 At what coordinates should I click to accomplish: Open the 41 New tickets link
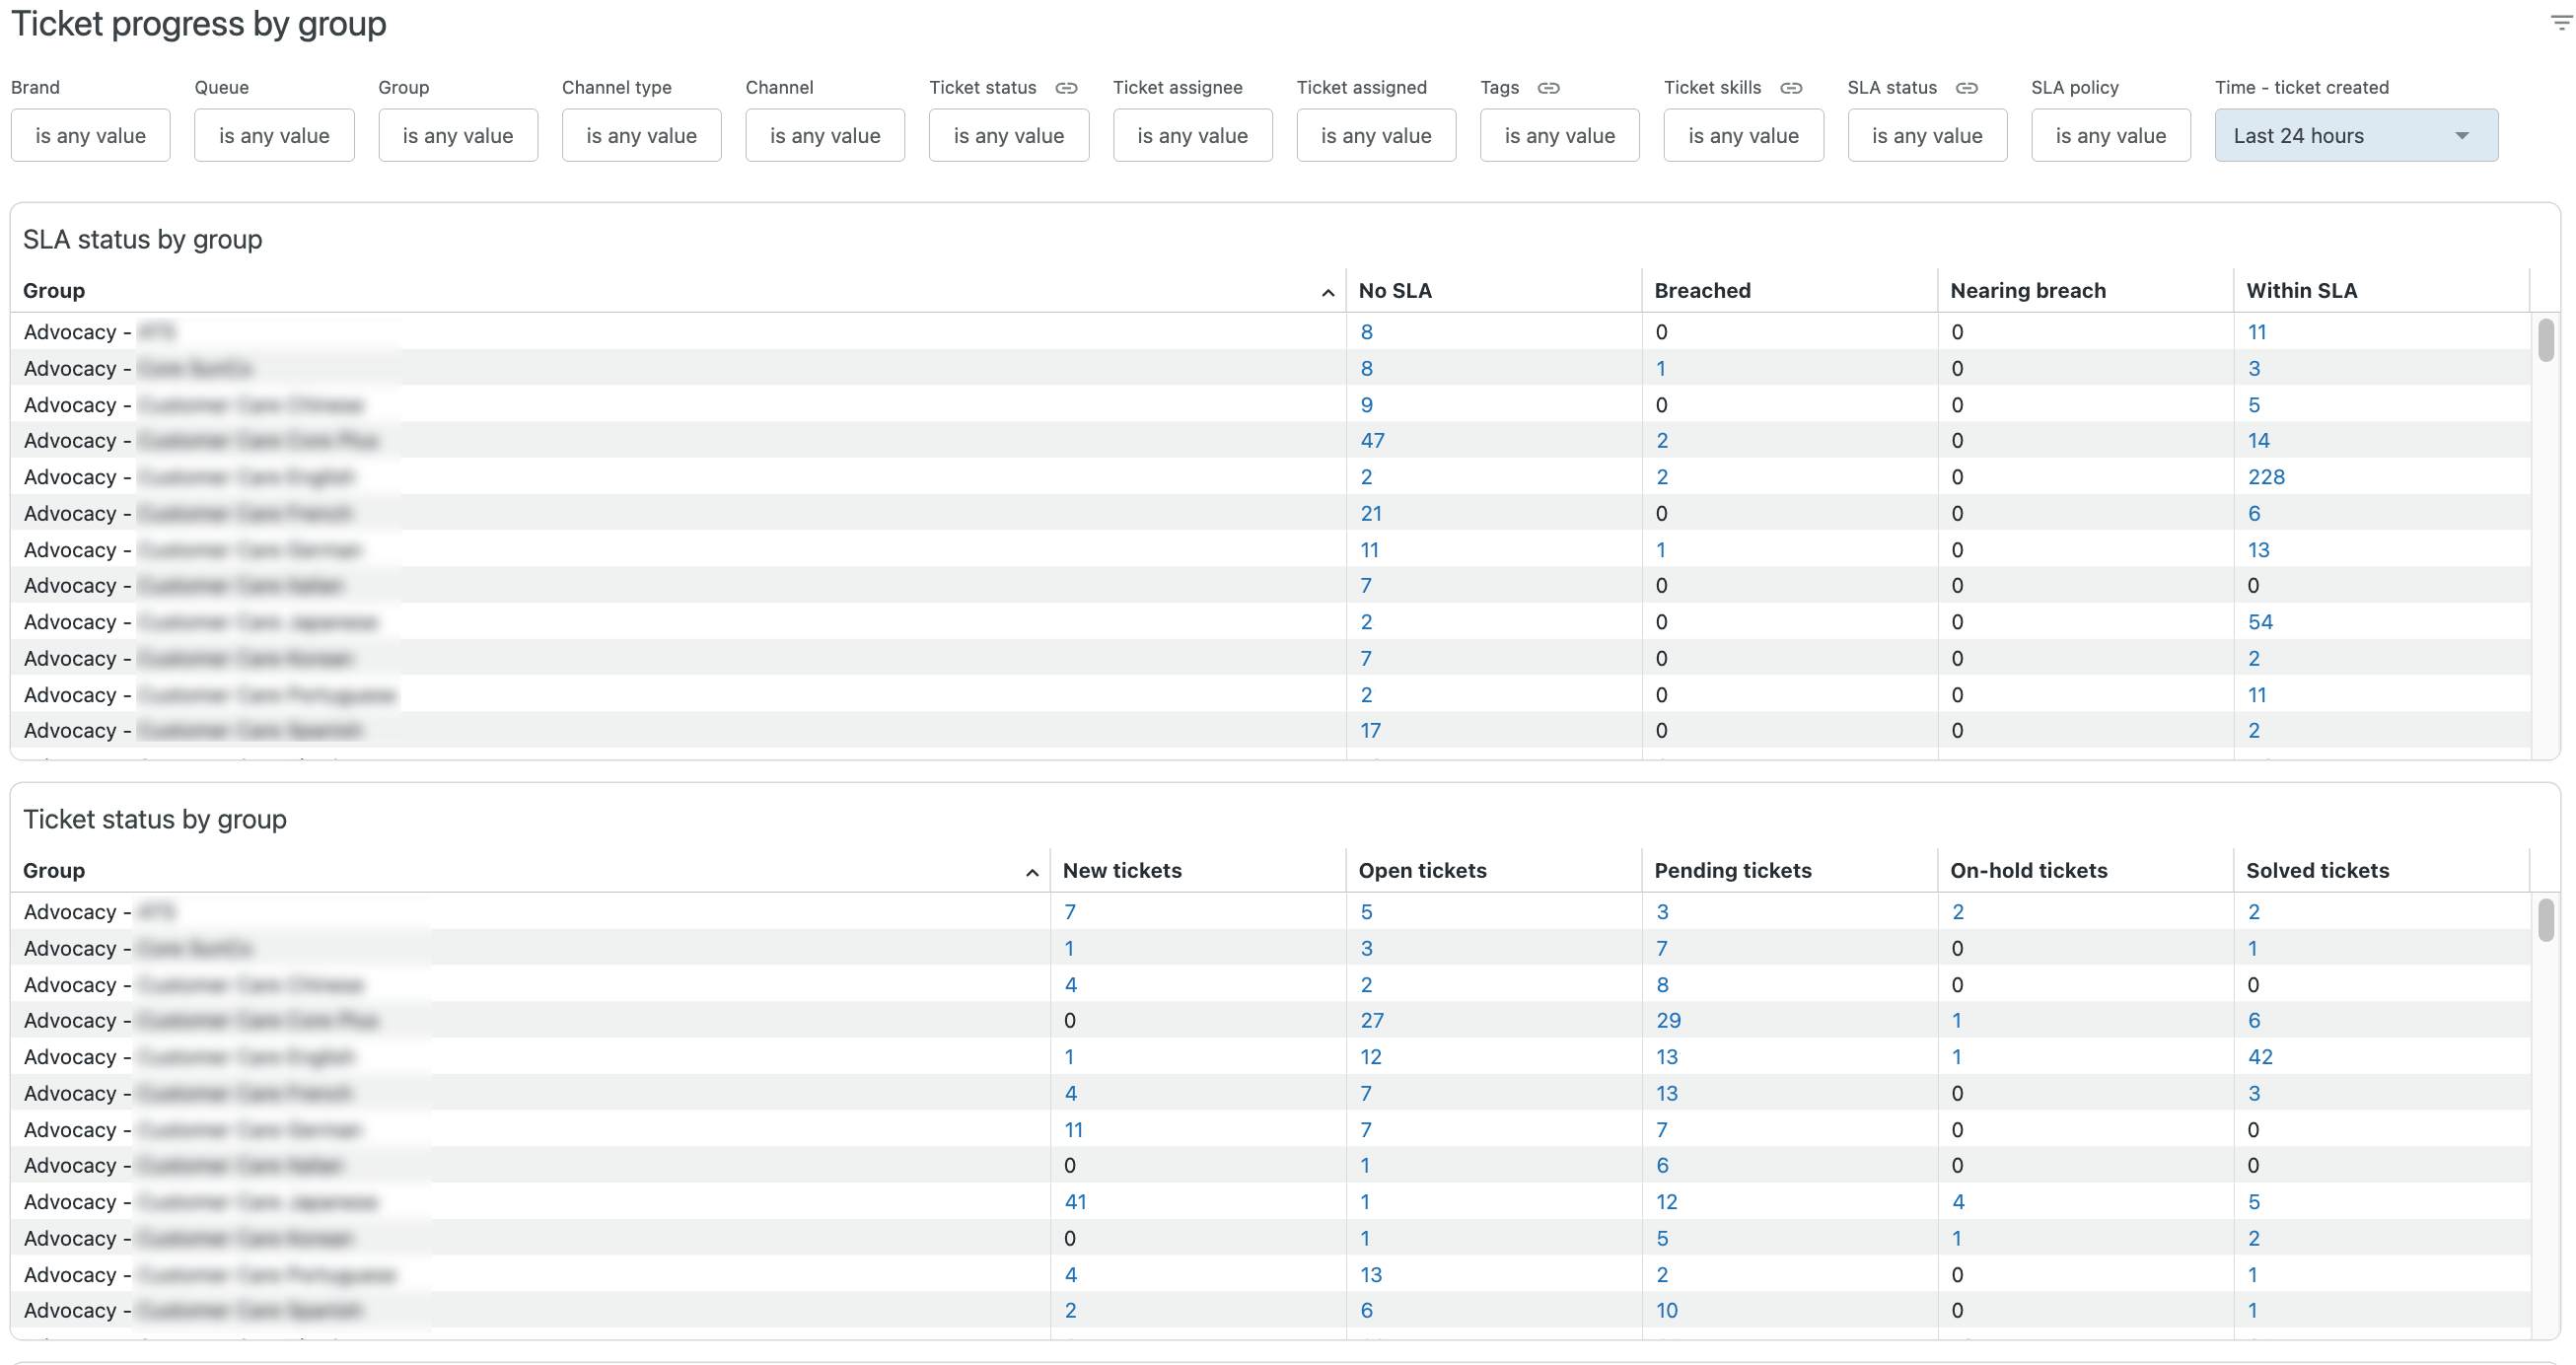point(1075,1202)
